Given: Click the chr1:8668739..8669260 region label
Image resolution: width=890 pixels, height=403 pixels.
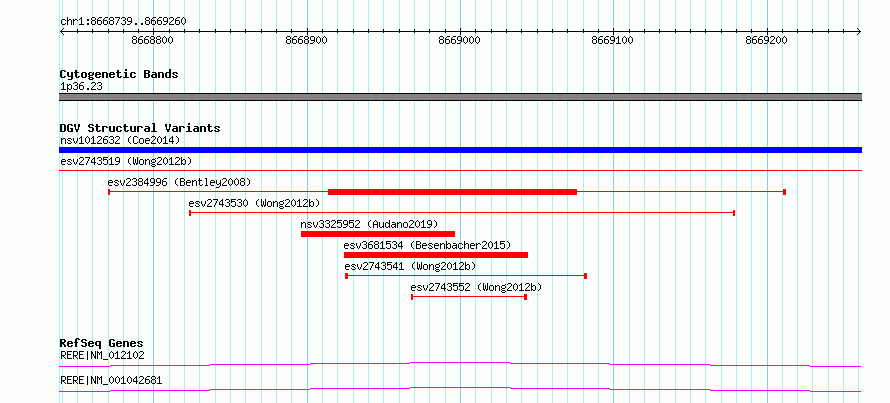Looking at the screenshot, I should (123, 22).
